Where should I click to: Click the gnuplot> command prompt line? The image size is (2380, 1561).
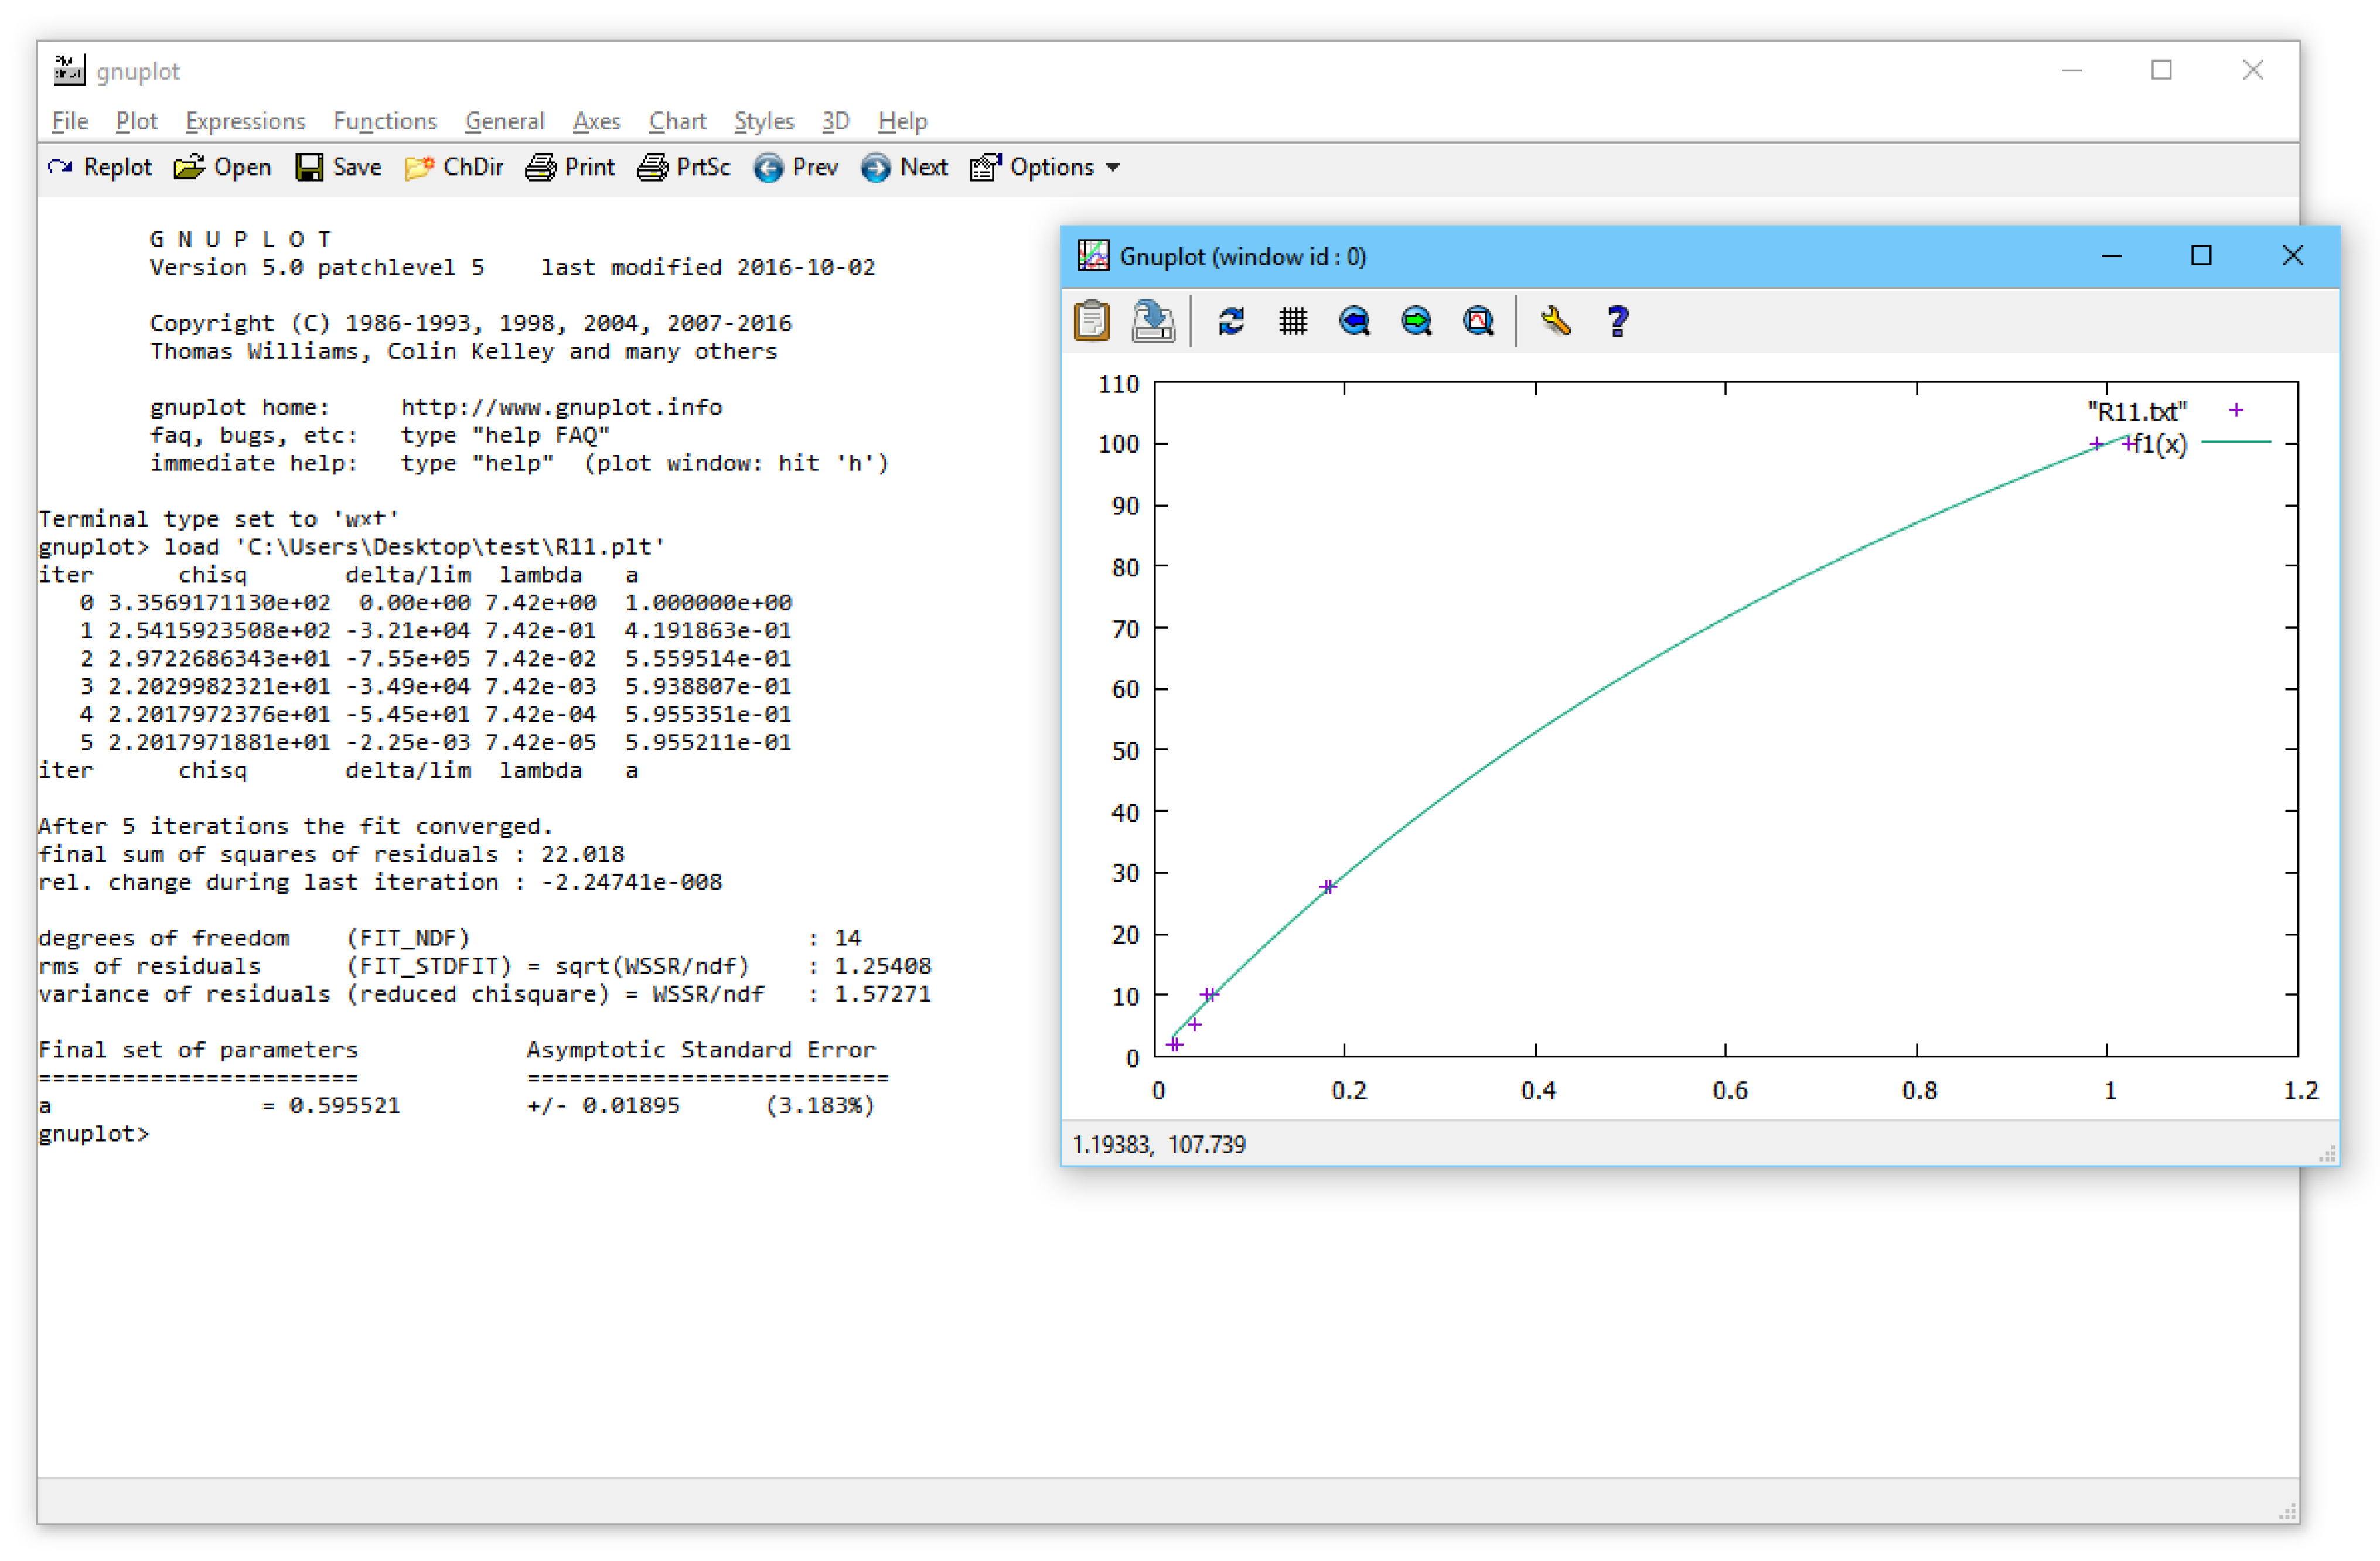[x=94, y=1133]
